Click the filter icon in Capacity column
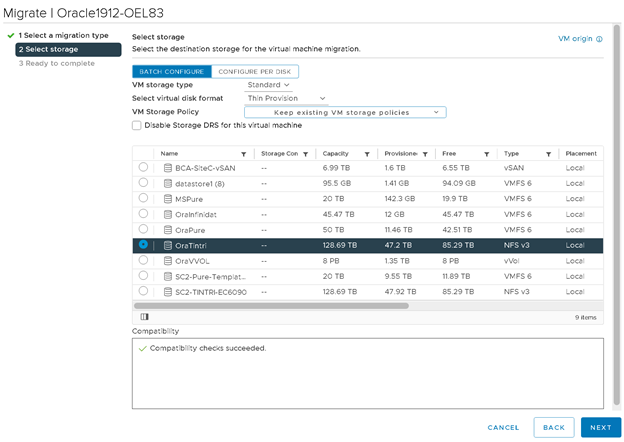This screenshot has width=624, height=442. tap(368, 154)
